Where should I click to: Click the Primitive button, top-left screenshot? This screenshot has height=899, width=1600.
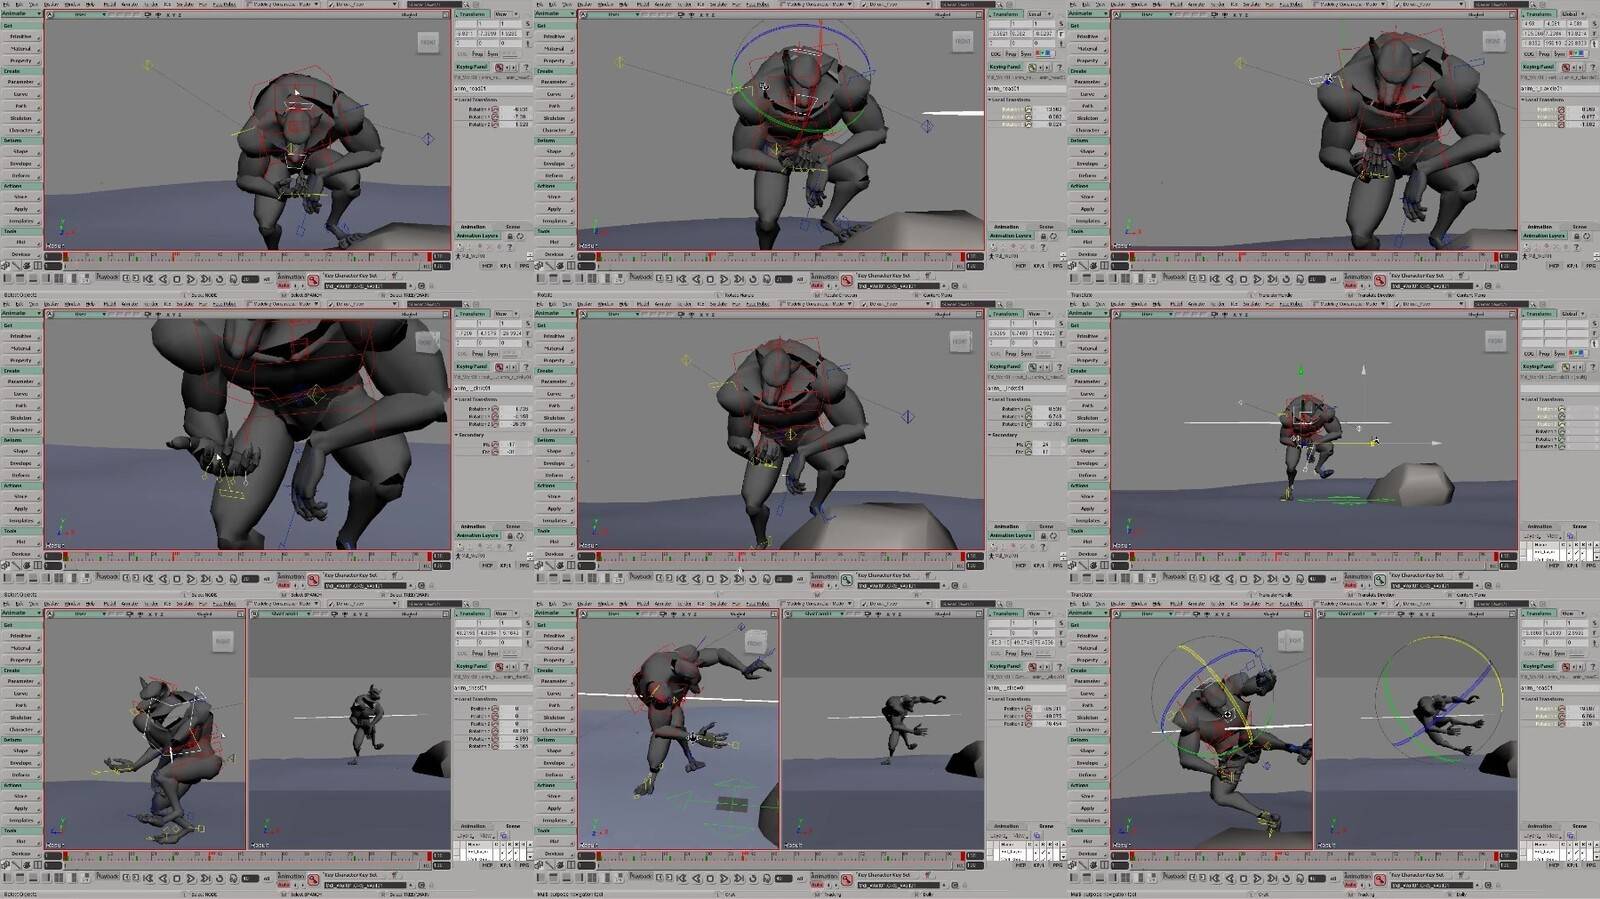21,37
